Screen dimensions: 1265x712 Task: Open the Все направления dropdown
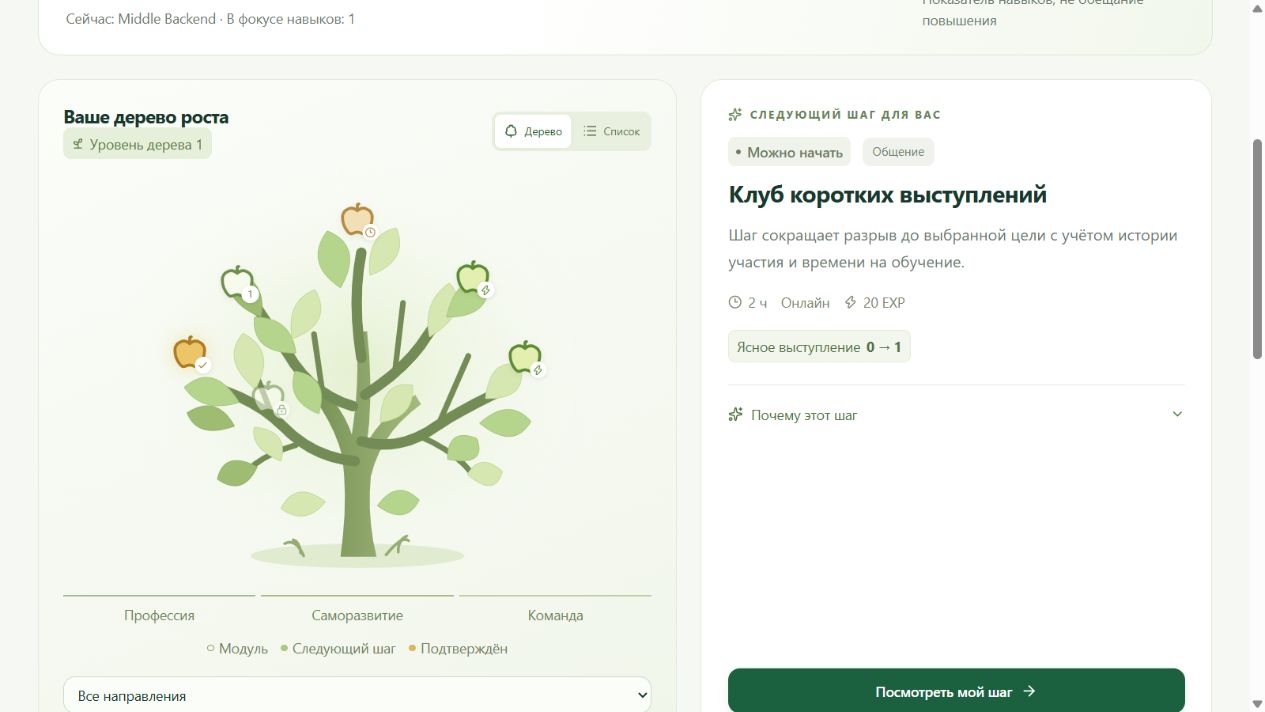[x=357, y=695]
